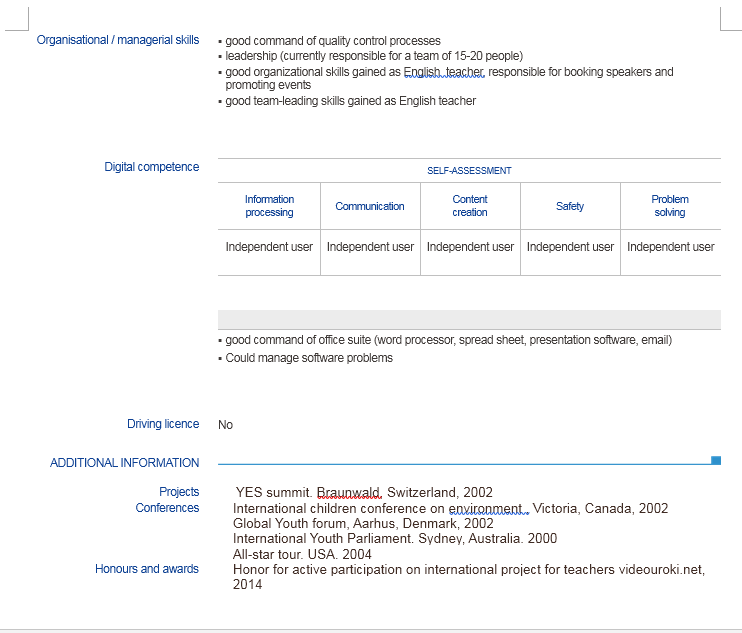Viewport: 742px width, 633px height.
Task: Click the gray shaded bar below the table
Action: (469, 320)
